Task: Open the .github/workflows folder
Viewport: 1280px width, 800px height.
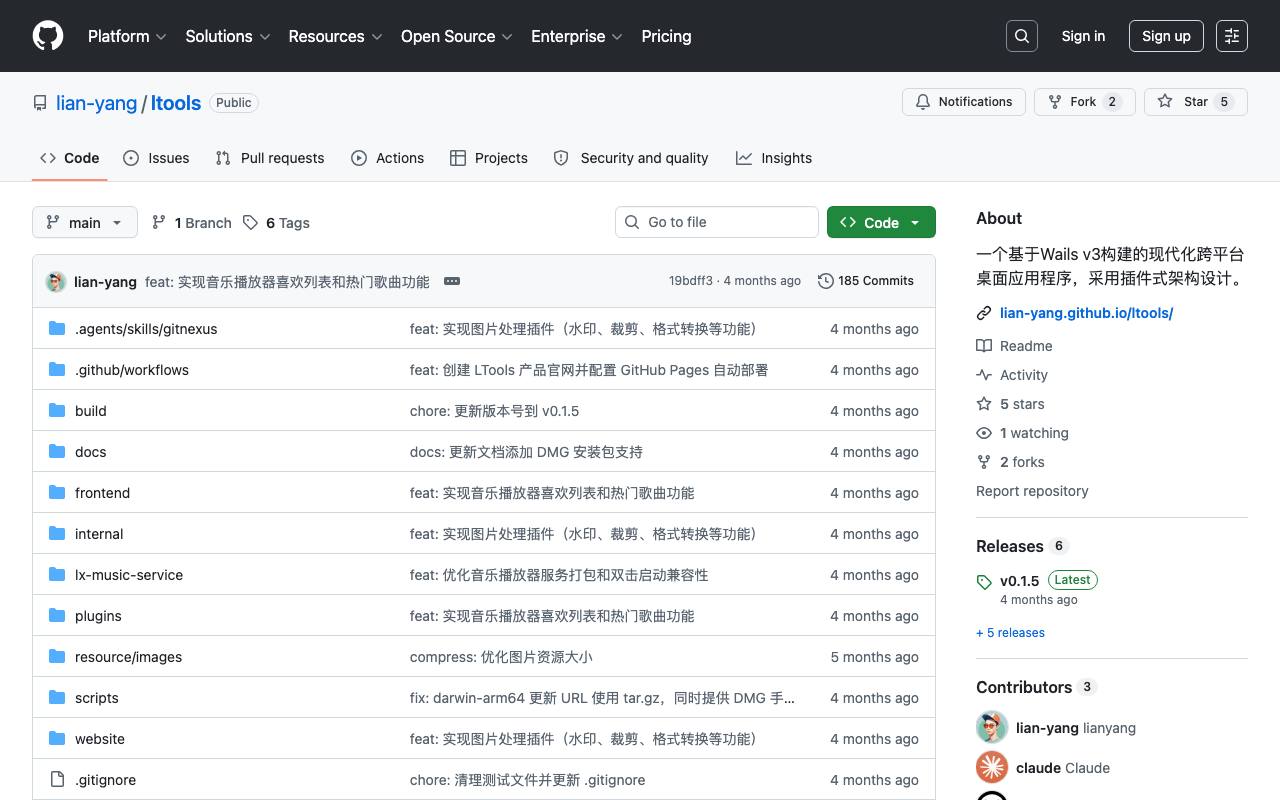Action: [x=132, y=370]
